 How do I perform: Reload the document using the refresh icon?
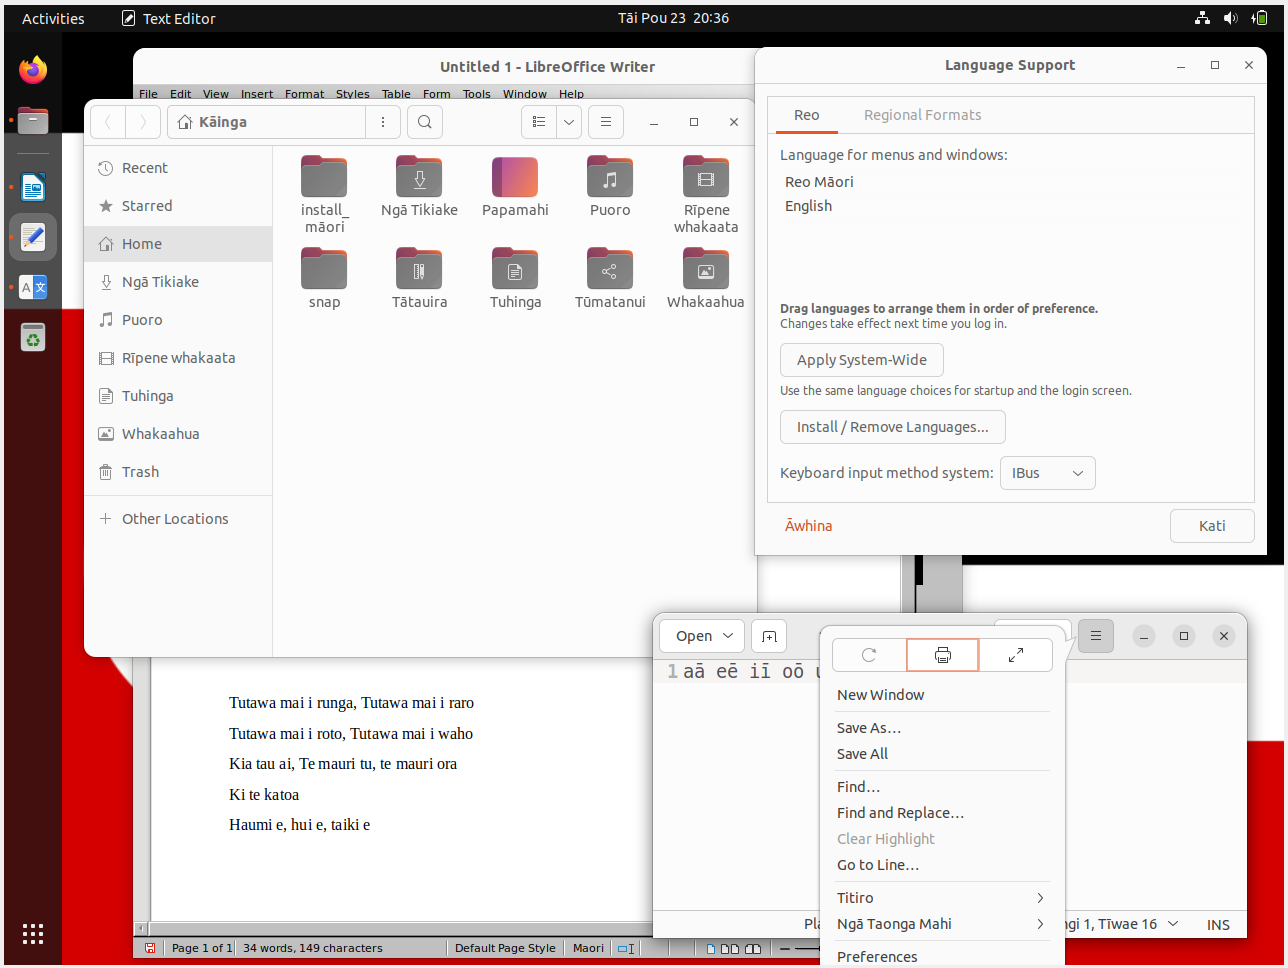[x=868, y=655]
